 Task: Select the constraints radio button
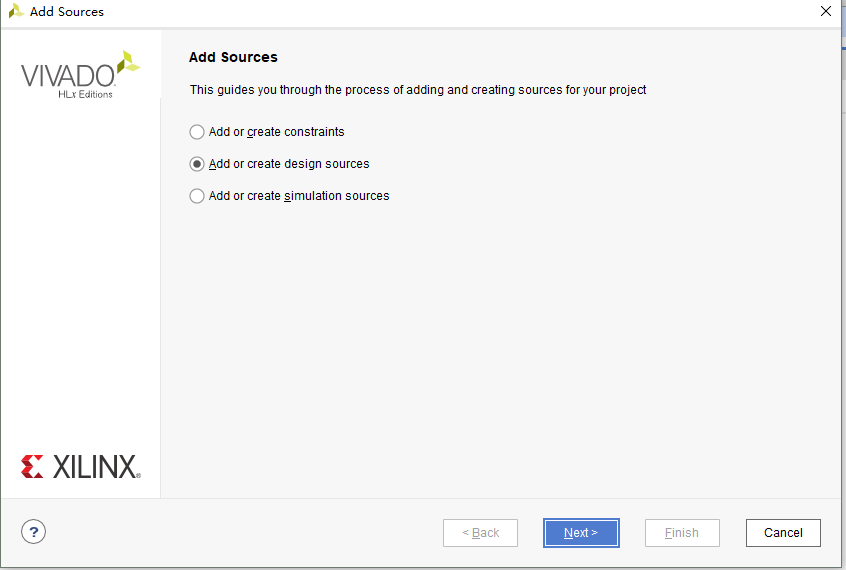point(197,132)
